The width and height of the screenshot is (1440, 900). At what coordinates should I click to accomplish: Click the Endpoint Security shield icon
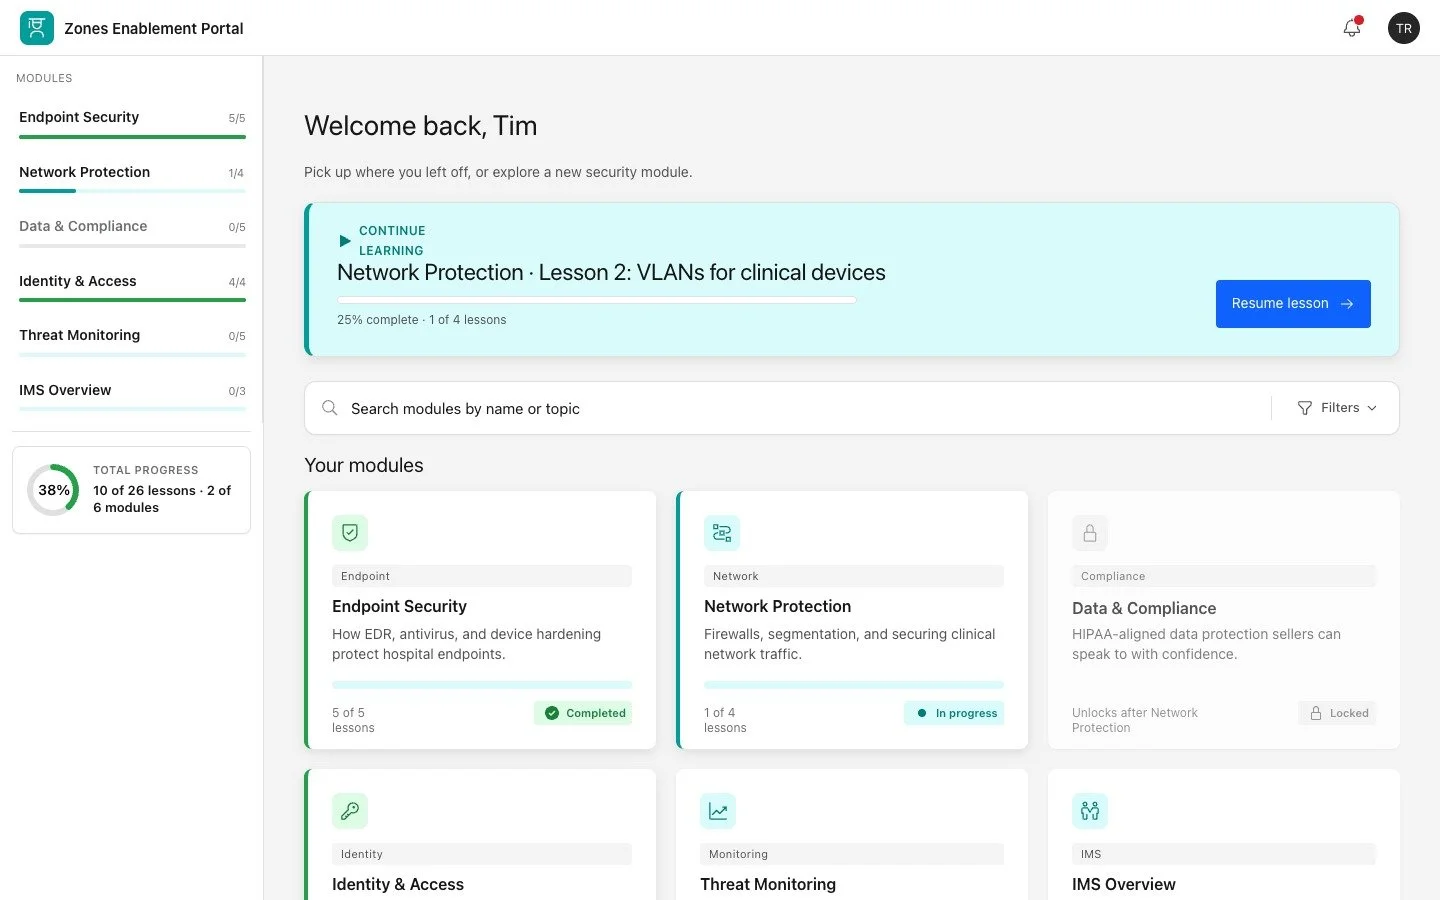click(x=350, y=533)
